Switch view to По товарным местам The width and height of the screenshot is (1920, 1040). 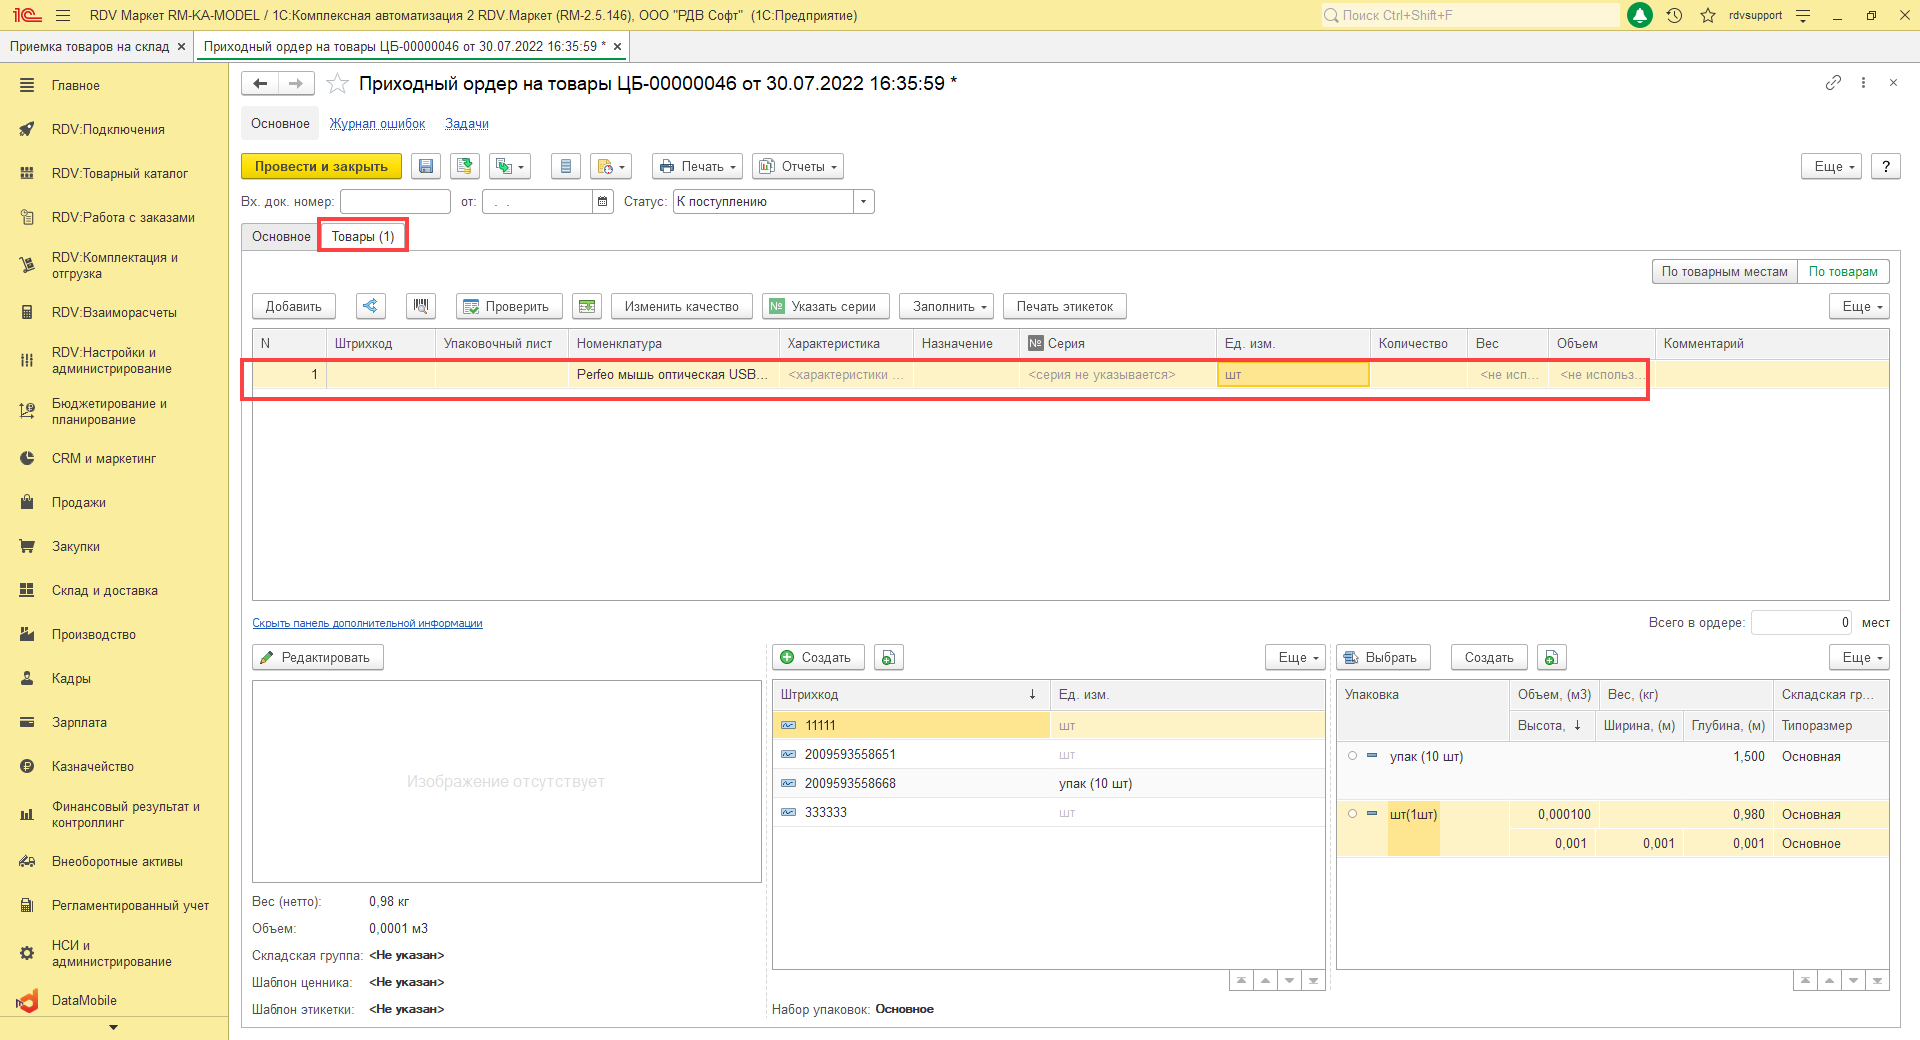coord(1724,272)
